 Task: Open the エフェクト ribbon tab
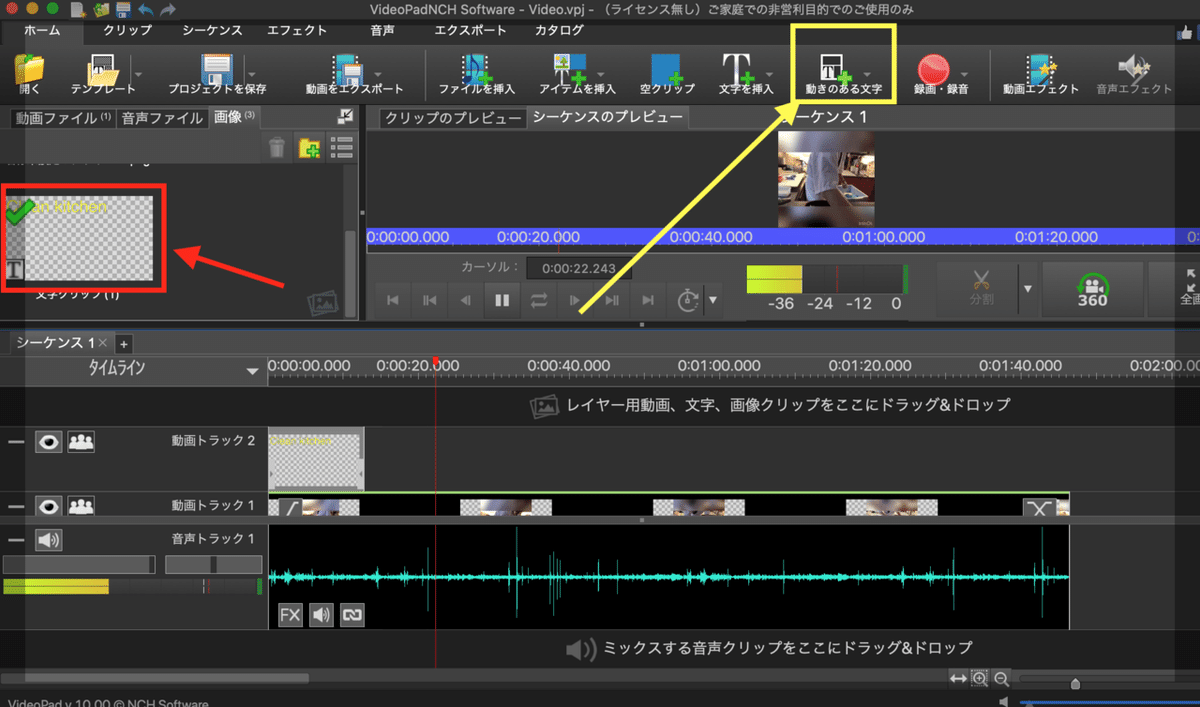click(x=297, y=30)
